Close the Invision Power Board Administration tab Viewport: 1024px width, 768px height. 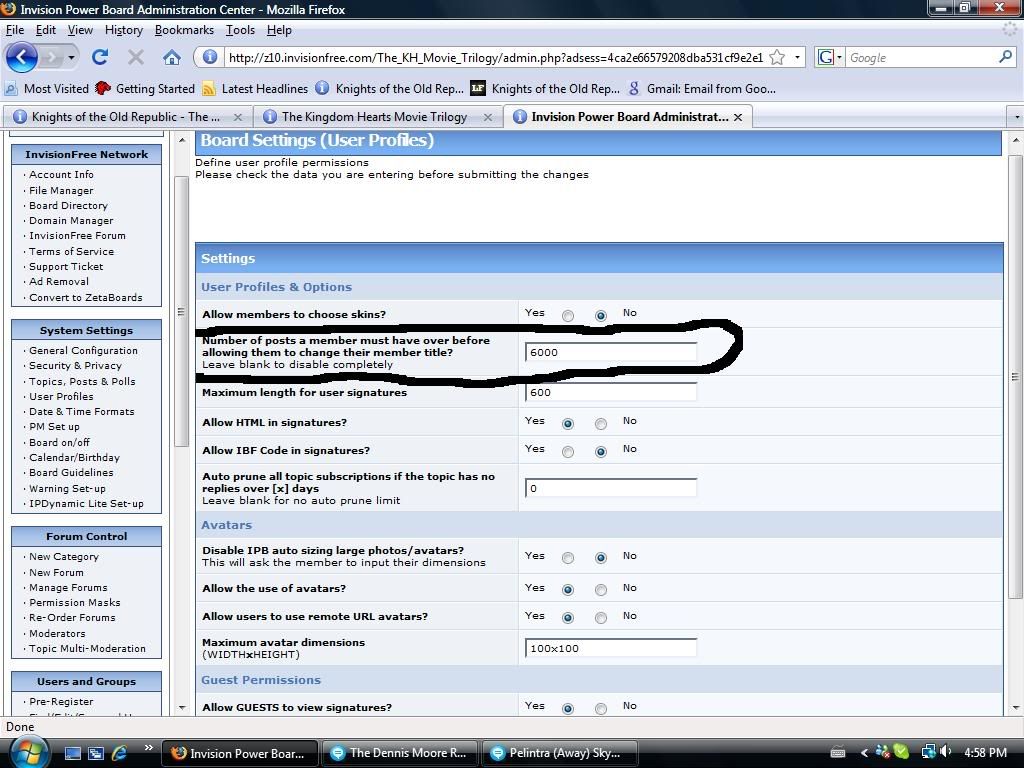[738, 117]
